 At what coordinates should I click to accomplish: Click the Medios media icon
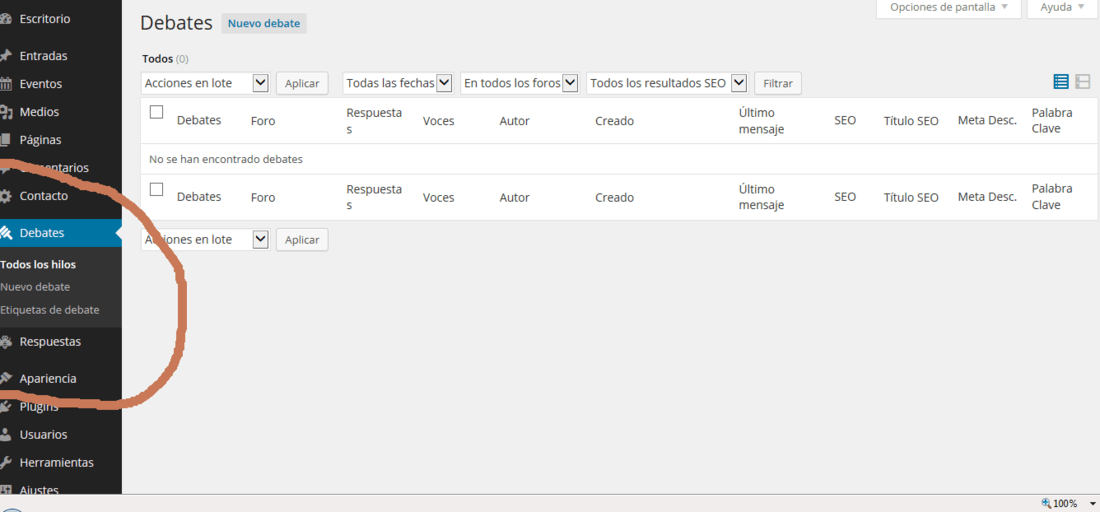pos(6,112)
